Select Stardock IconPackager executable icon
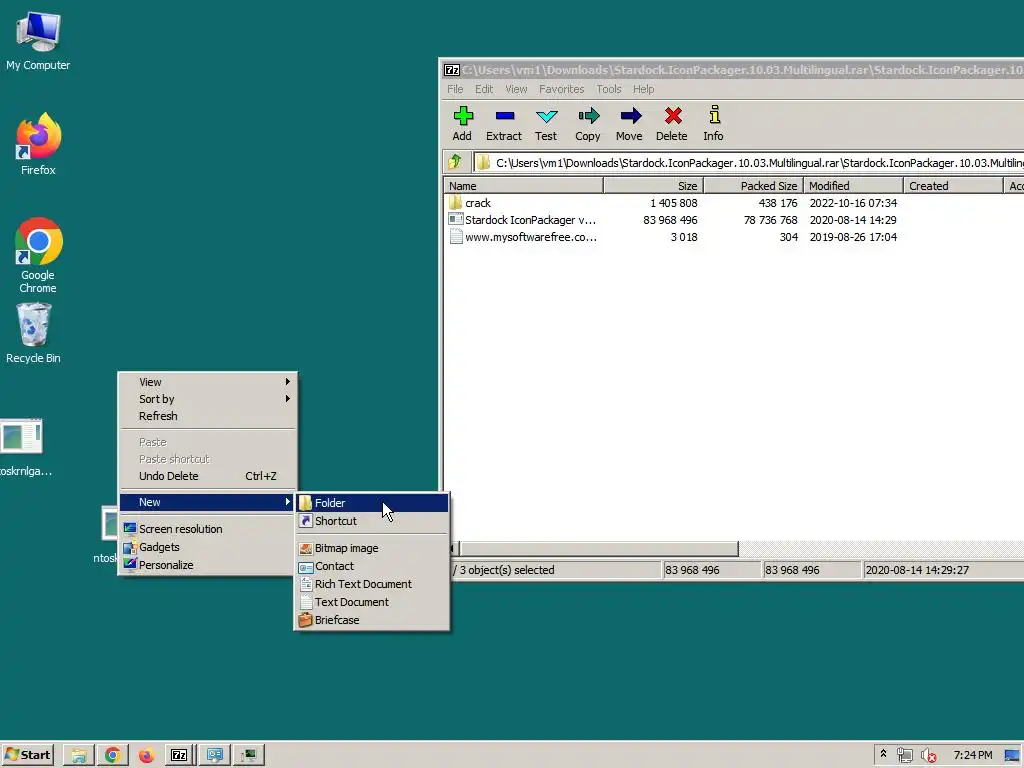1024x768 pixels. 456,220
